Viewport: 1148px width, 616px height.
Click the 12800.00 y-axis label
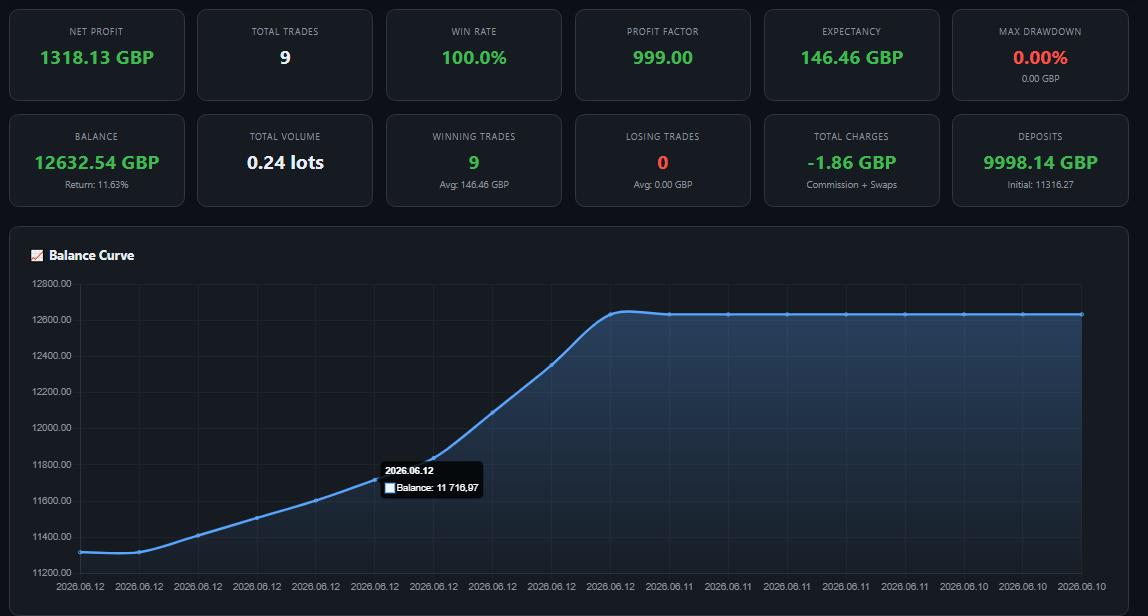[51, 284]
